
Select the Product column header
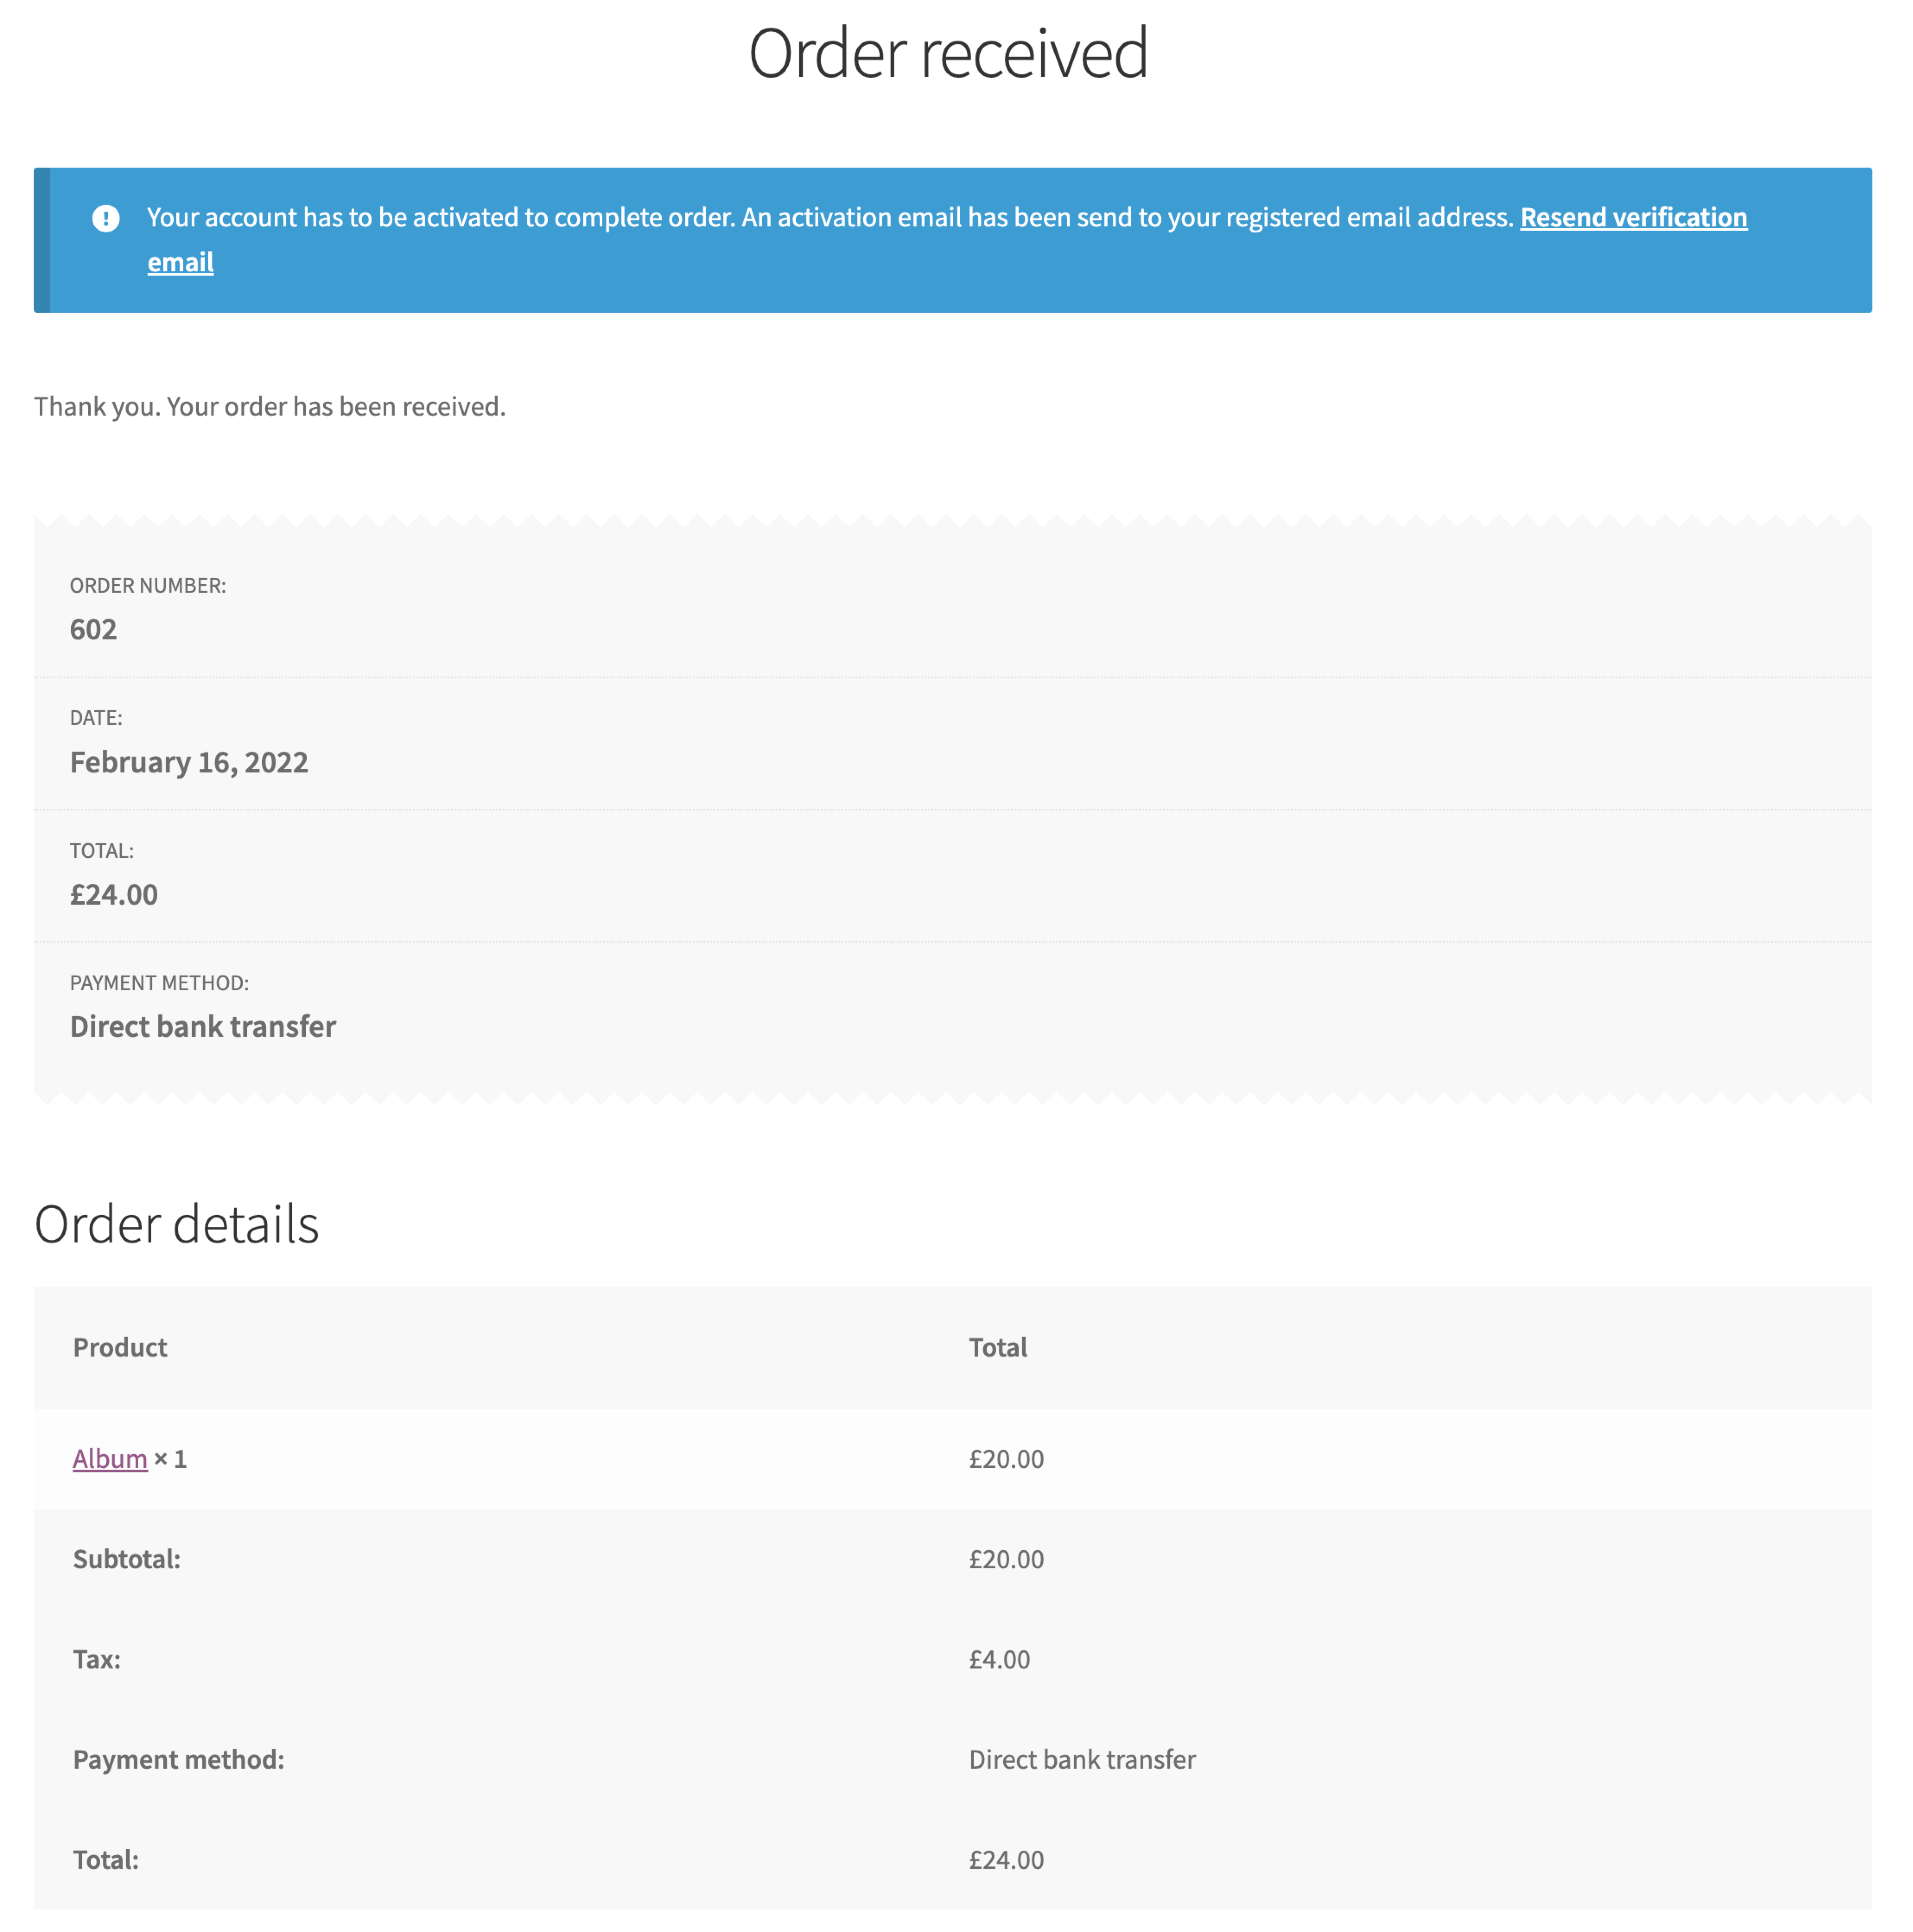pos(119,1347)
